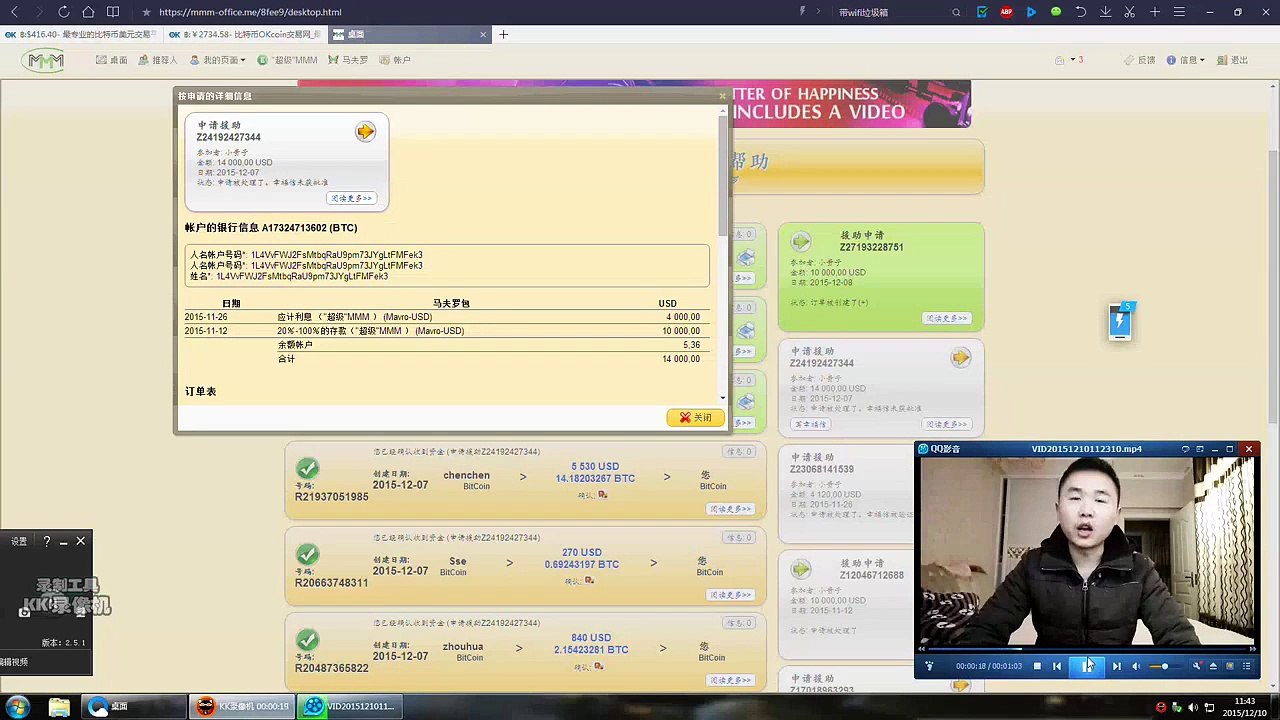Viewport: 1280px width, 720px height.
Task: Open the 推荐人 menu item
Action: point(158,60)
